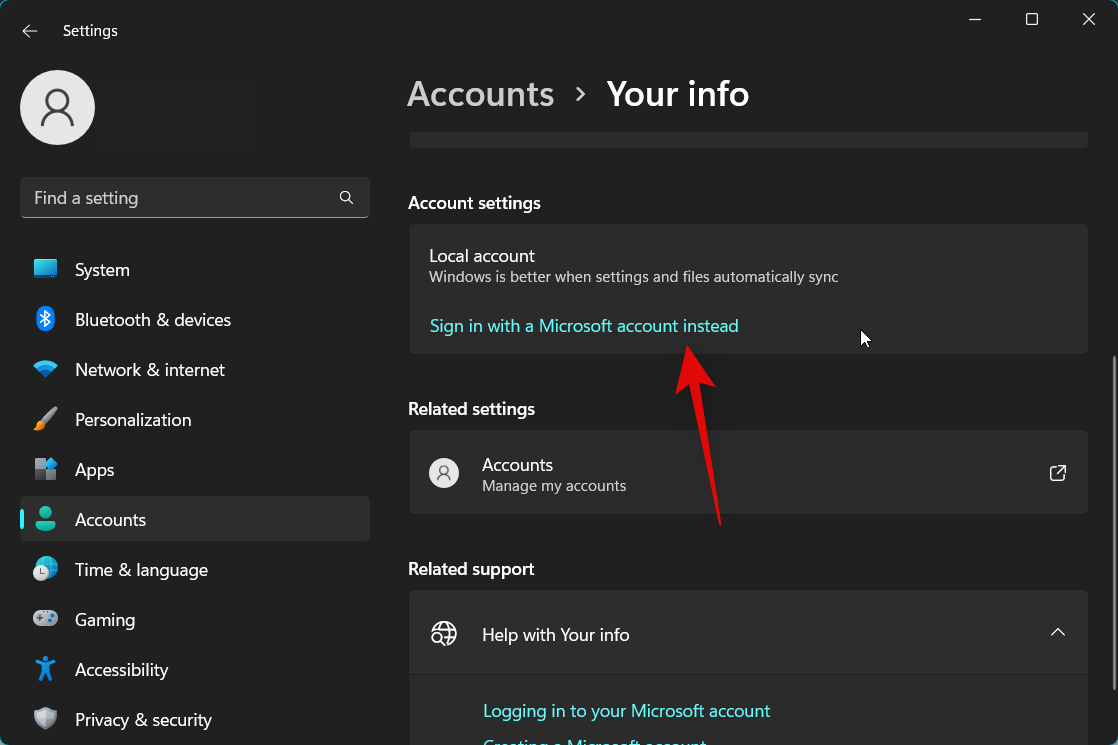Collapse the Help with Your info section
Viewport: 1118px width, 745px height.
pos(1057,632)
